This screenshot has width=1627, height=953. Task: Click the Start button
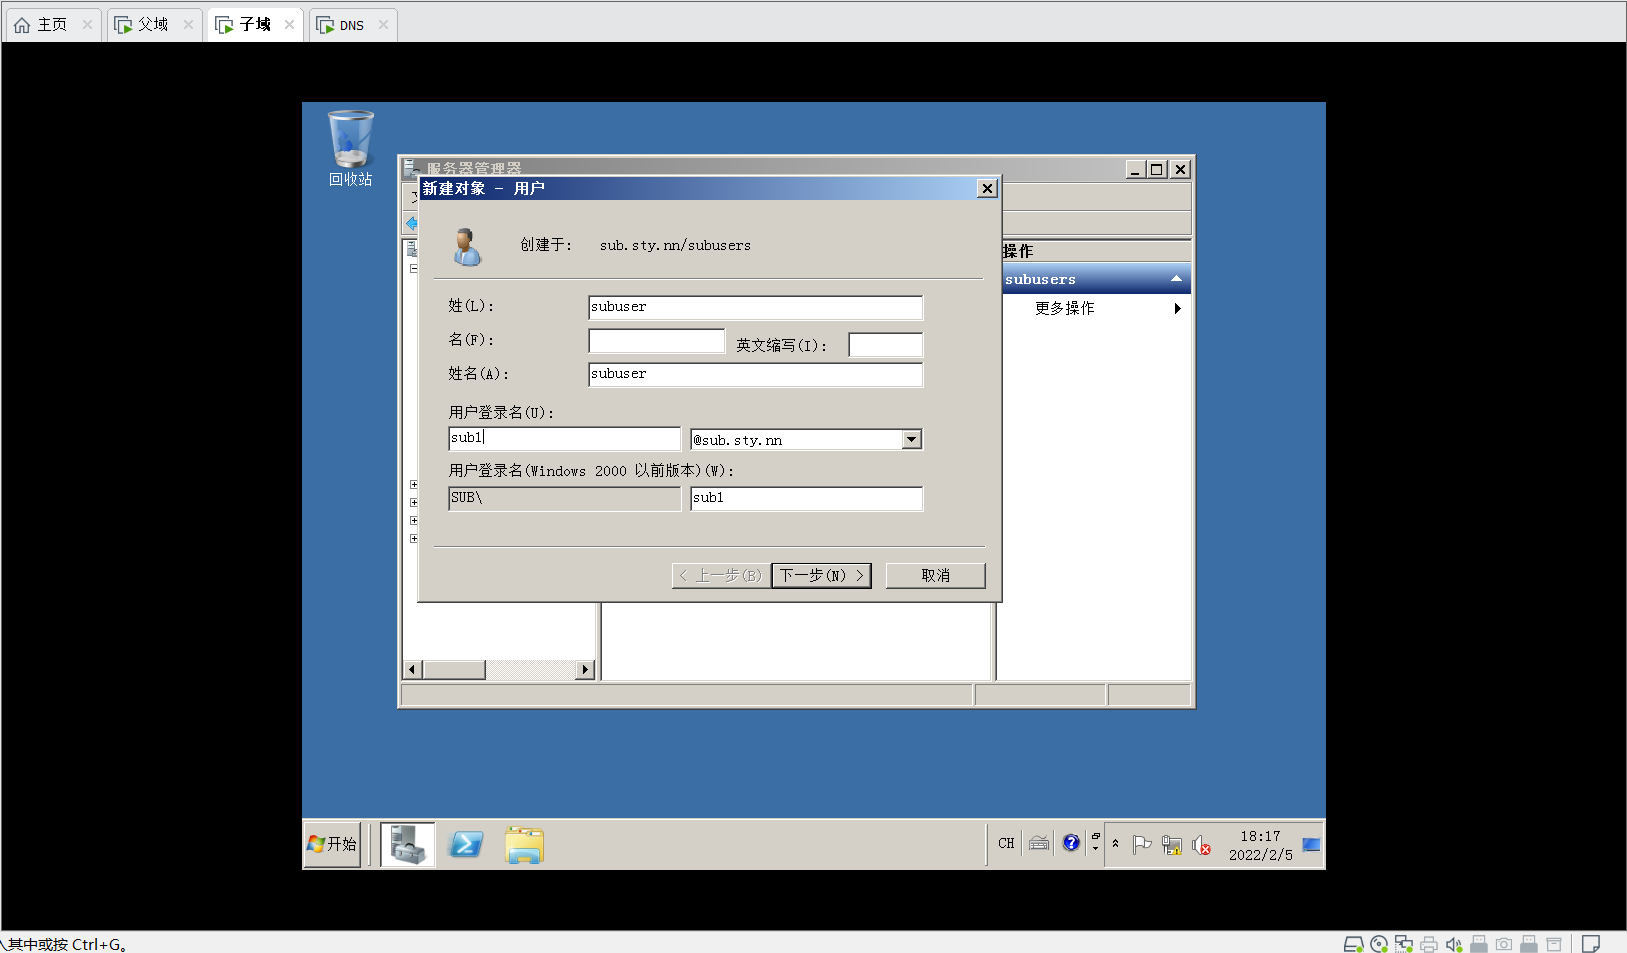[x=332, y=844]
